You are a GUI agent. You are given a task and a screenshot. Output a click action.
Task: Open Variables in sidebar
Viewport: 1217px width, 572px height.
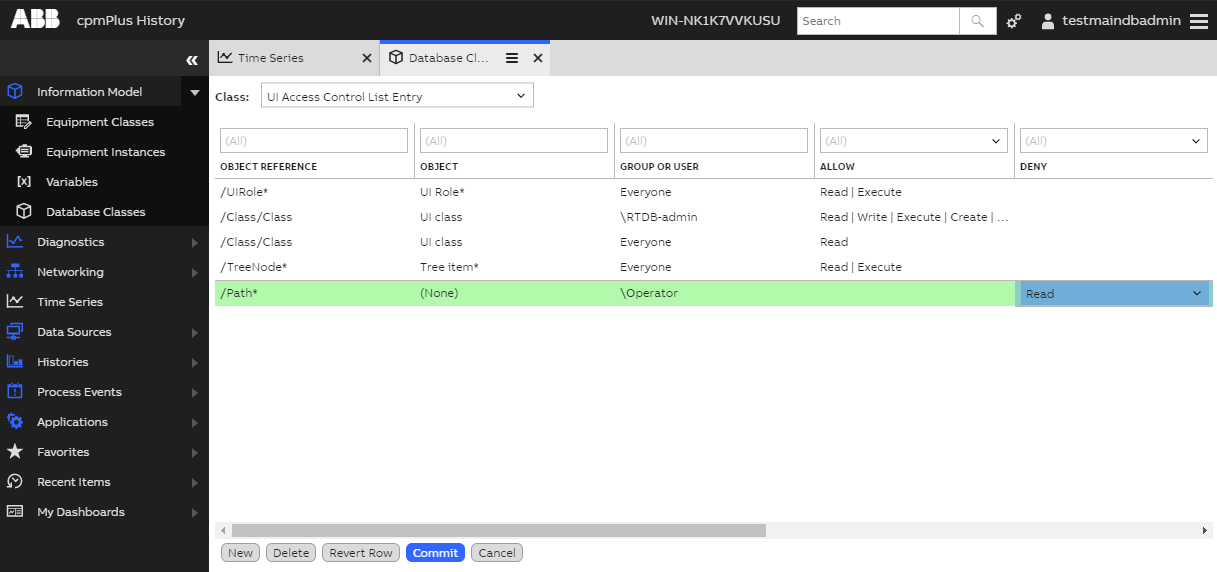[72, 182]
